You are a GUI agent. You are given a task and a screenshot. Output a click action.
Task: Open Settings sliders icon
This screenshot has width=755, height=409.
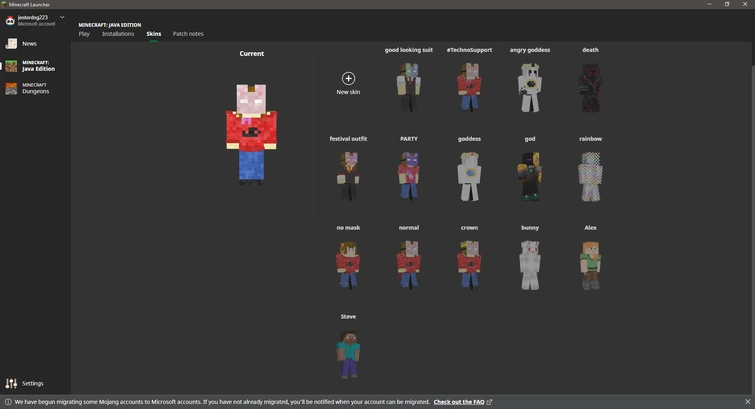tap(11, 383)
